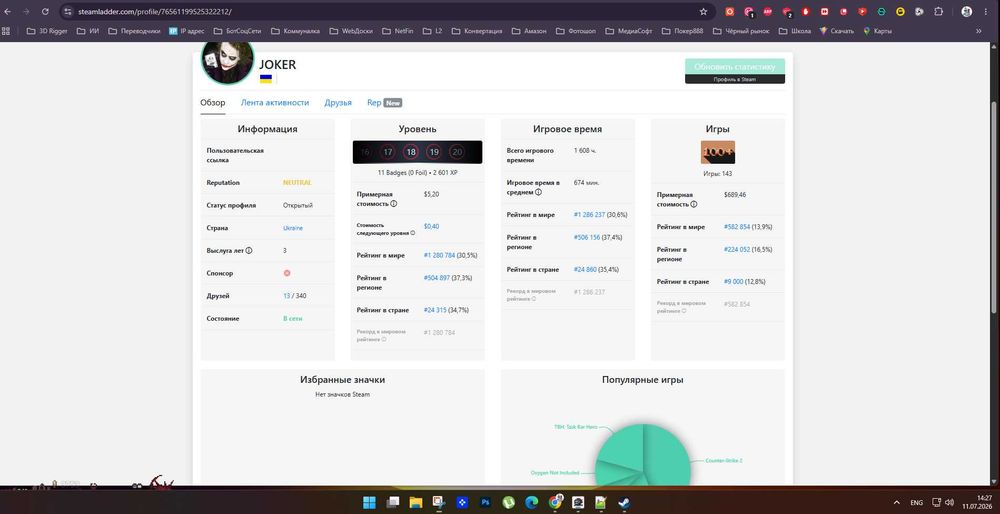Bookmark this page with the star icon

(703, 11)
